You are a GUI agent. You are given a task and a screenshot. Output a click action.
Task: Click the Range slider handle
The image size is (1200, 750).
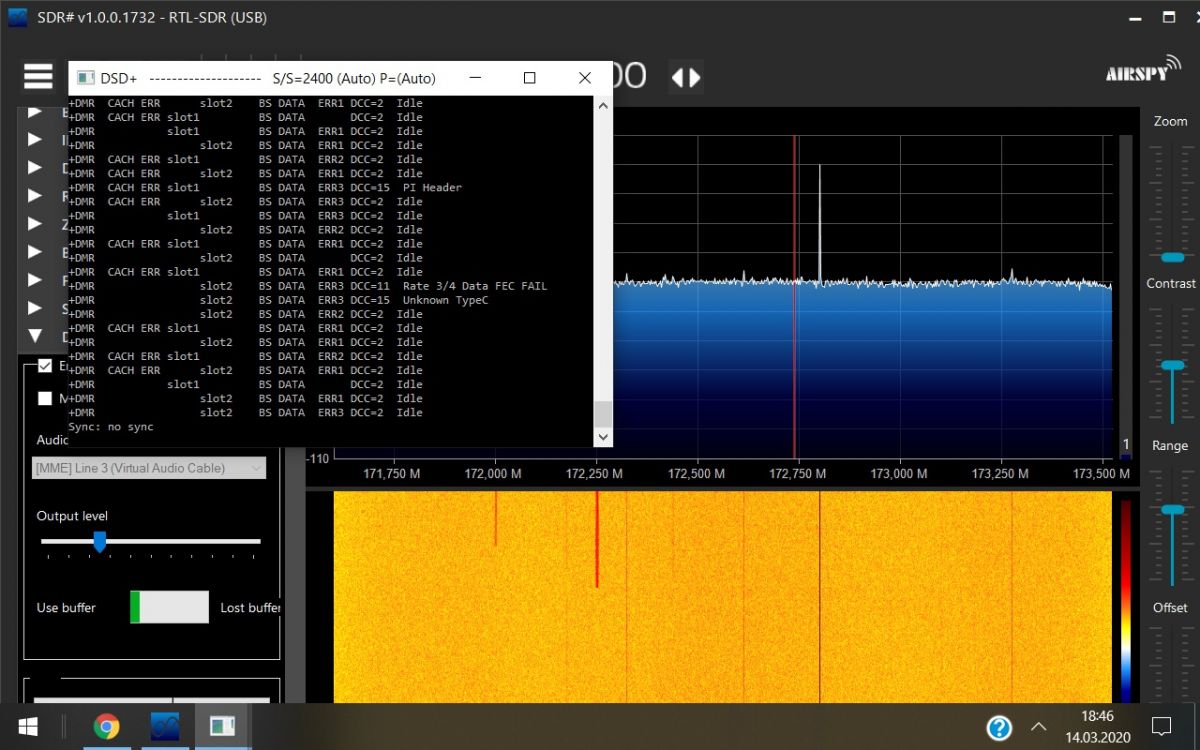(1172, 510)
